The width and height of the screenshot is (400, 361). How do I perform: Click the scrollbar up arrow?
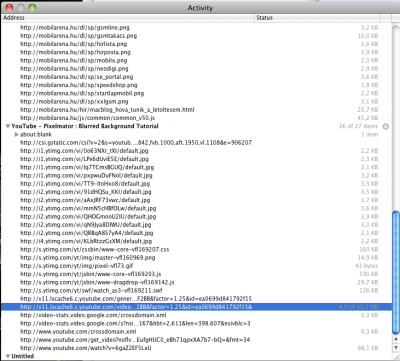pyautogui.click(x=396, y=339)
